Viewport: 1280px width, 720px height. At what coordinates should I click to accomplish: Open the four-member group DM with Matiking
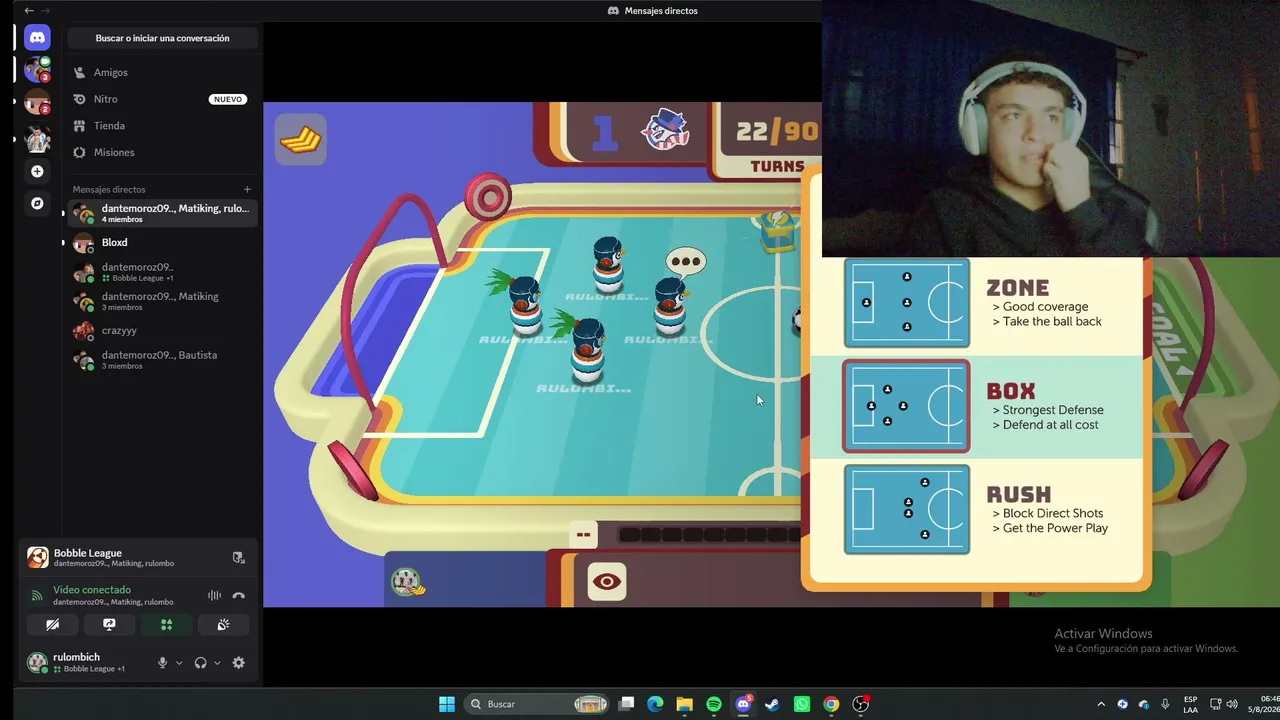click(x=162, y=213)
